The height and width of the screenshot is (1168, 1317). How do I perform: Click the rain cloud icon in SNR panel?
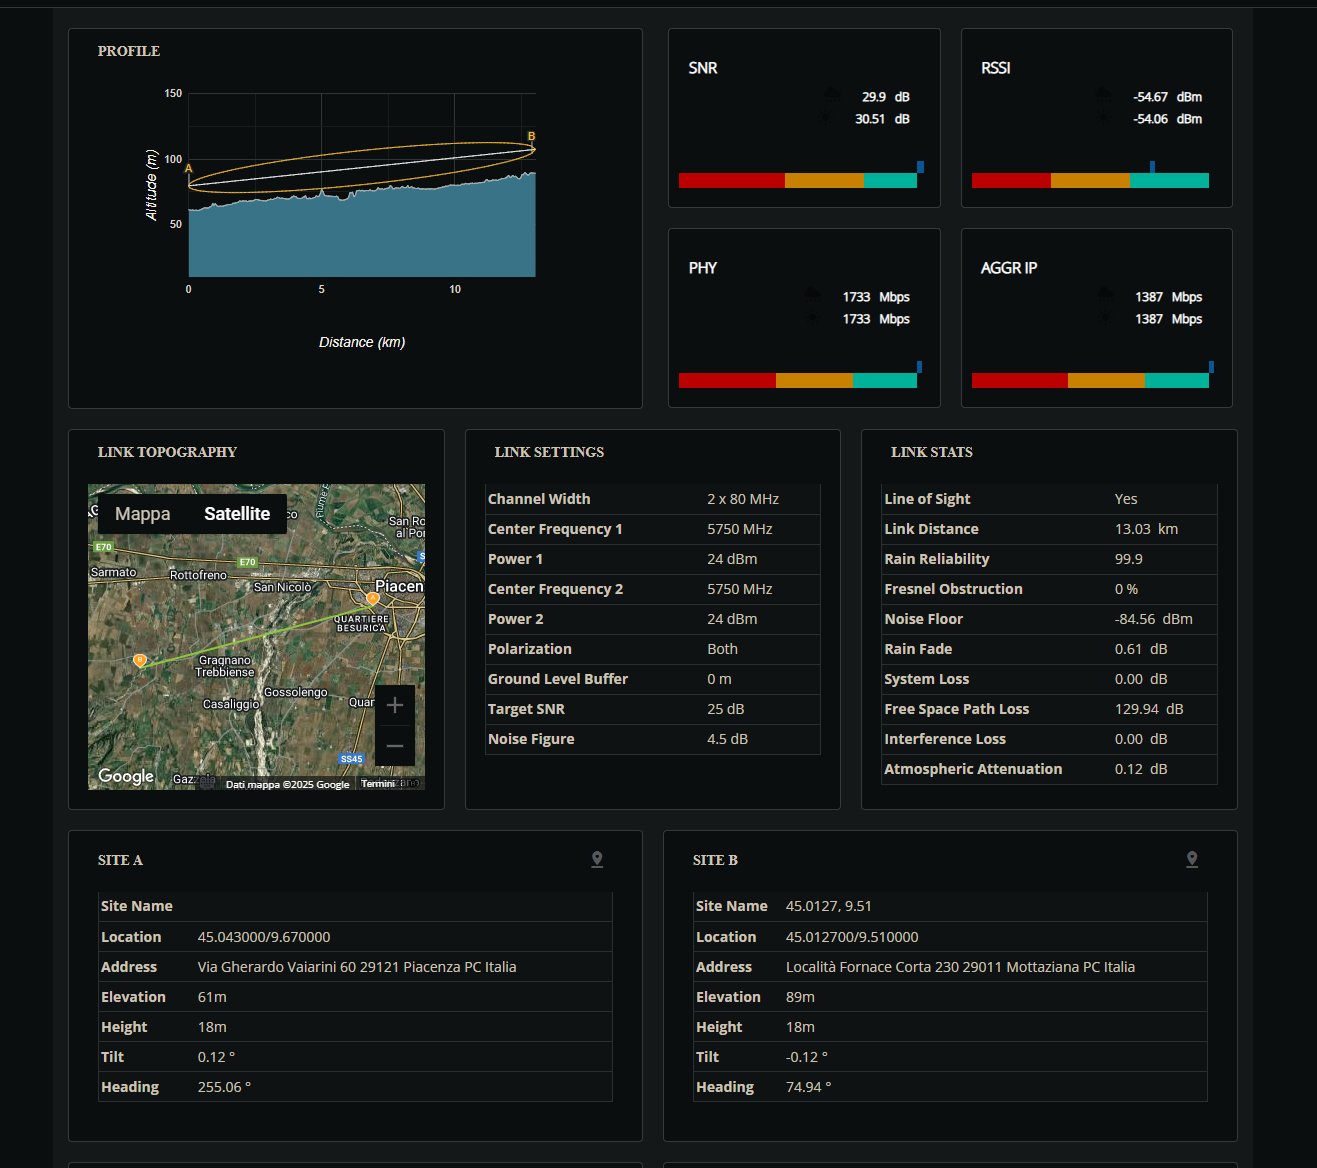click(x=831, y=96)
